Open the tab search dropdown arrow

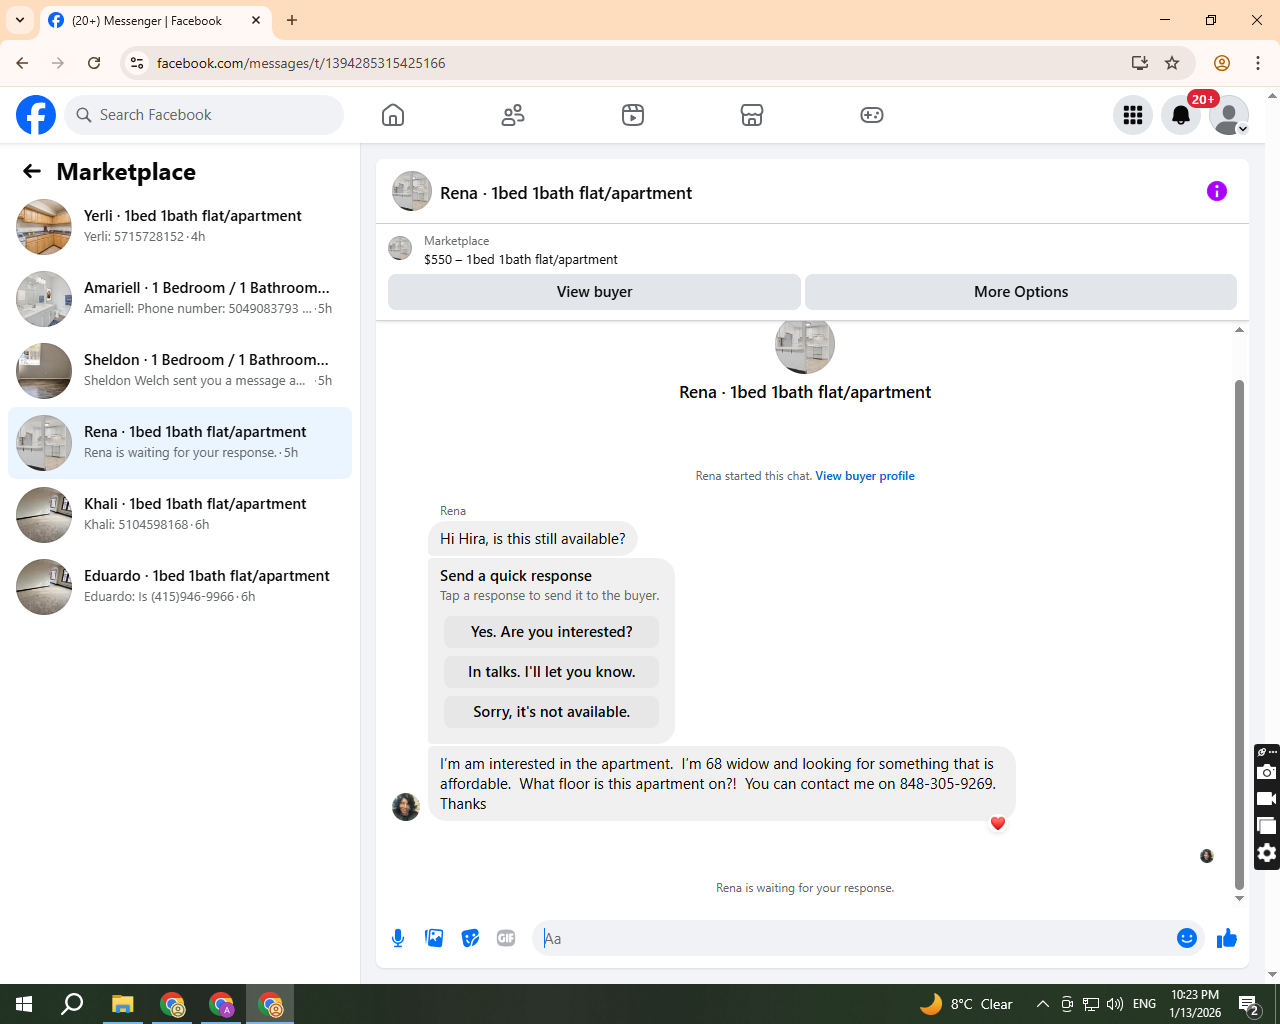tap(20, 20)
